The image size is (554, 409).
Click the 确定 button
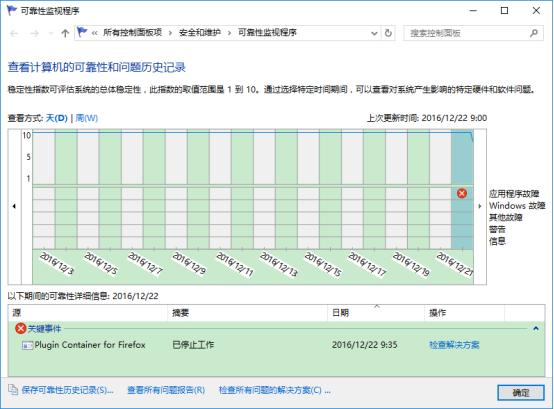(x=521, y=392)
